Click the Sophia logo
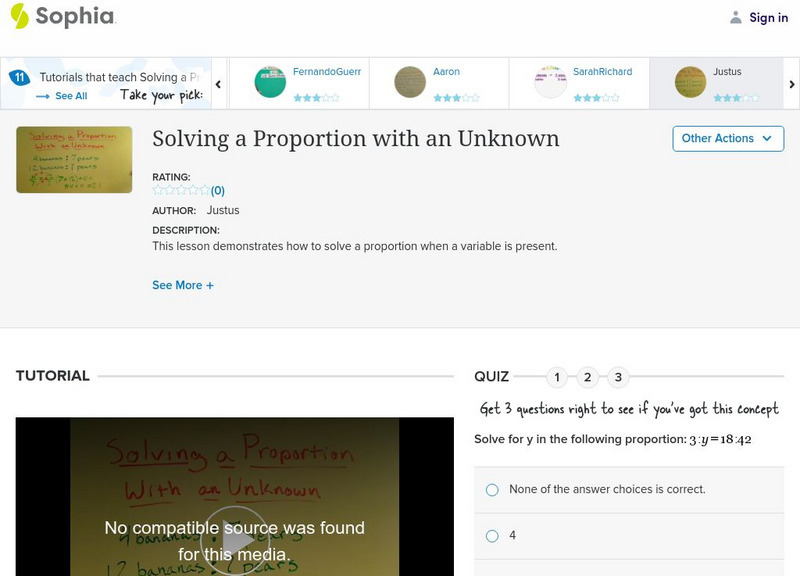This screenshot has height=576, width=800. [63, 16]
